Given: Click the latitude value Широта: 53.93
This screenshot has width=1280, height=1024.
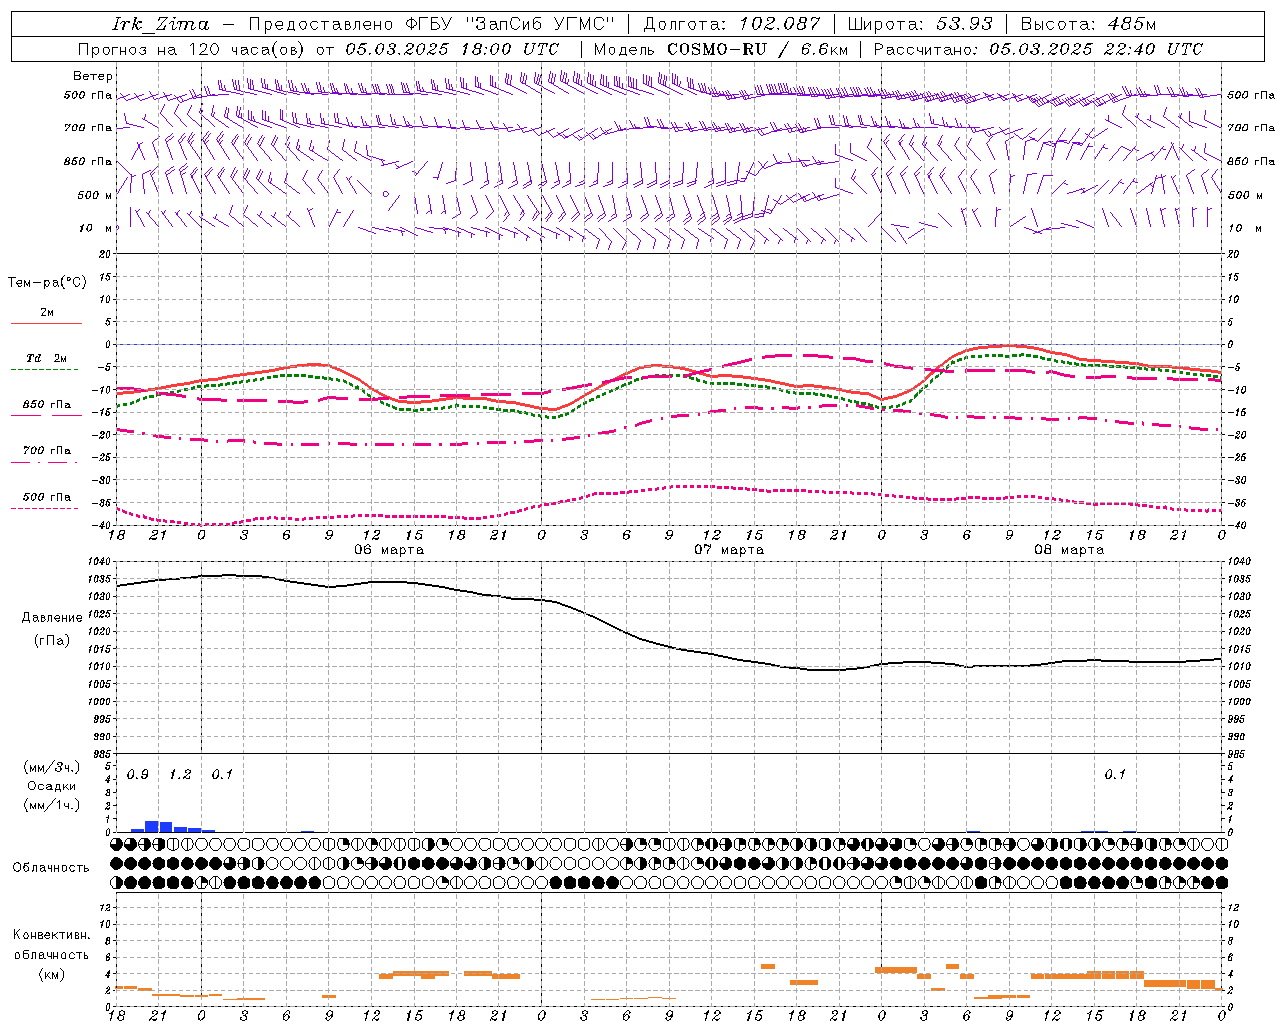Looking at the screenshot, I should [x=920, y=24].
